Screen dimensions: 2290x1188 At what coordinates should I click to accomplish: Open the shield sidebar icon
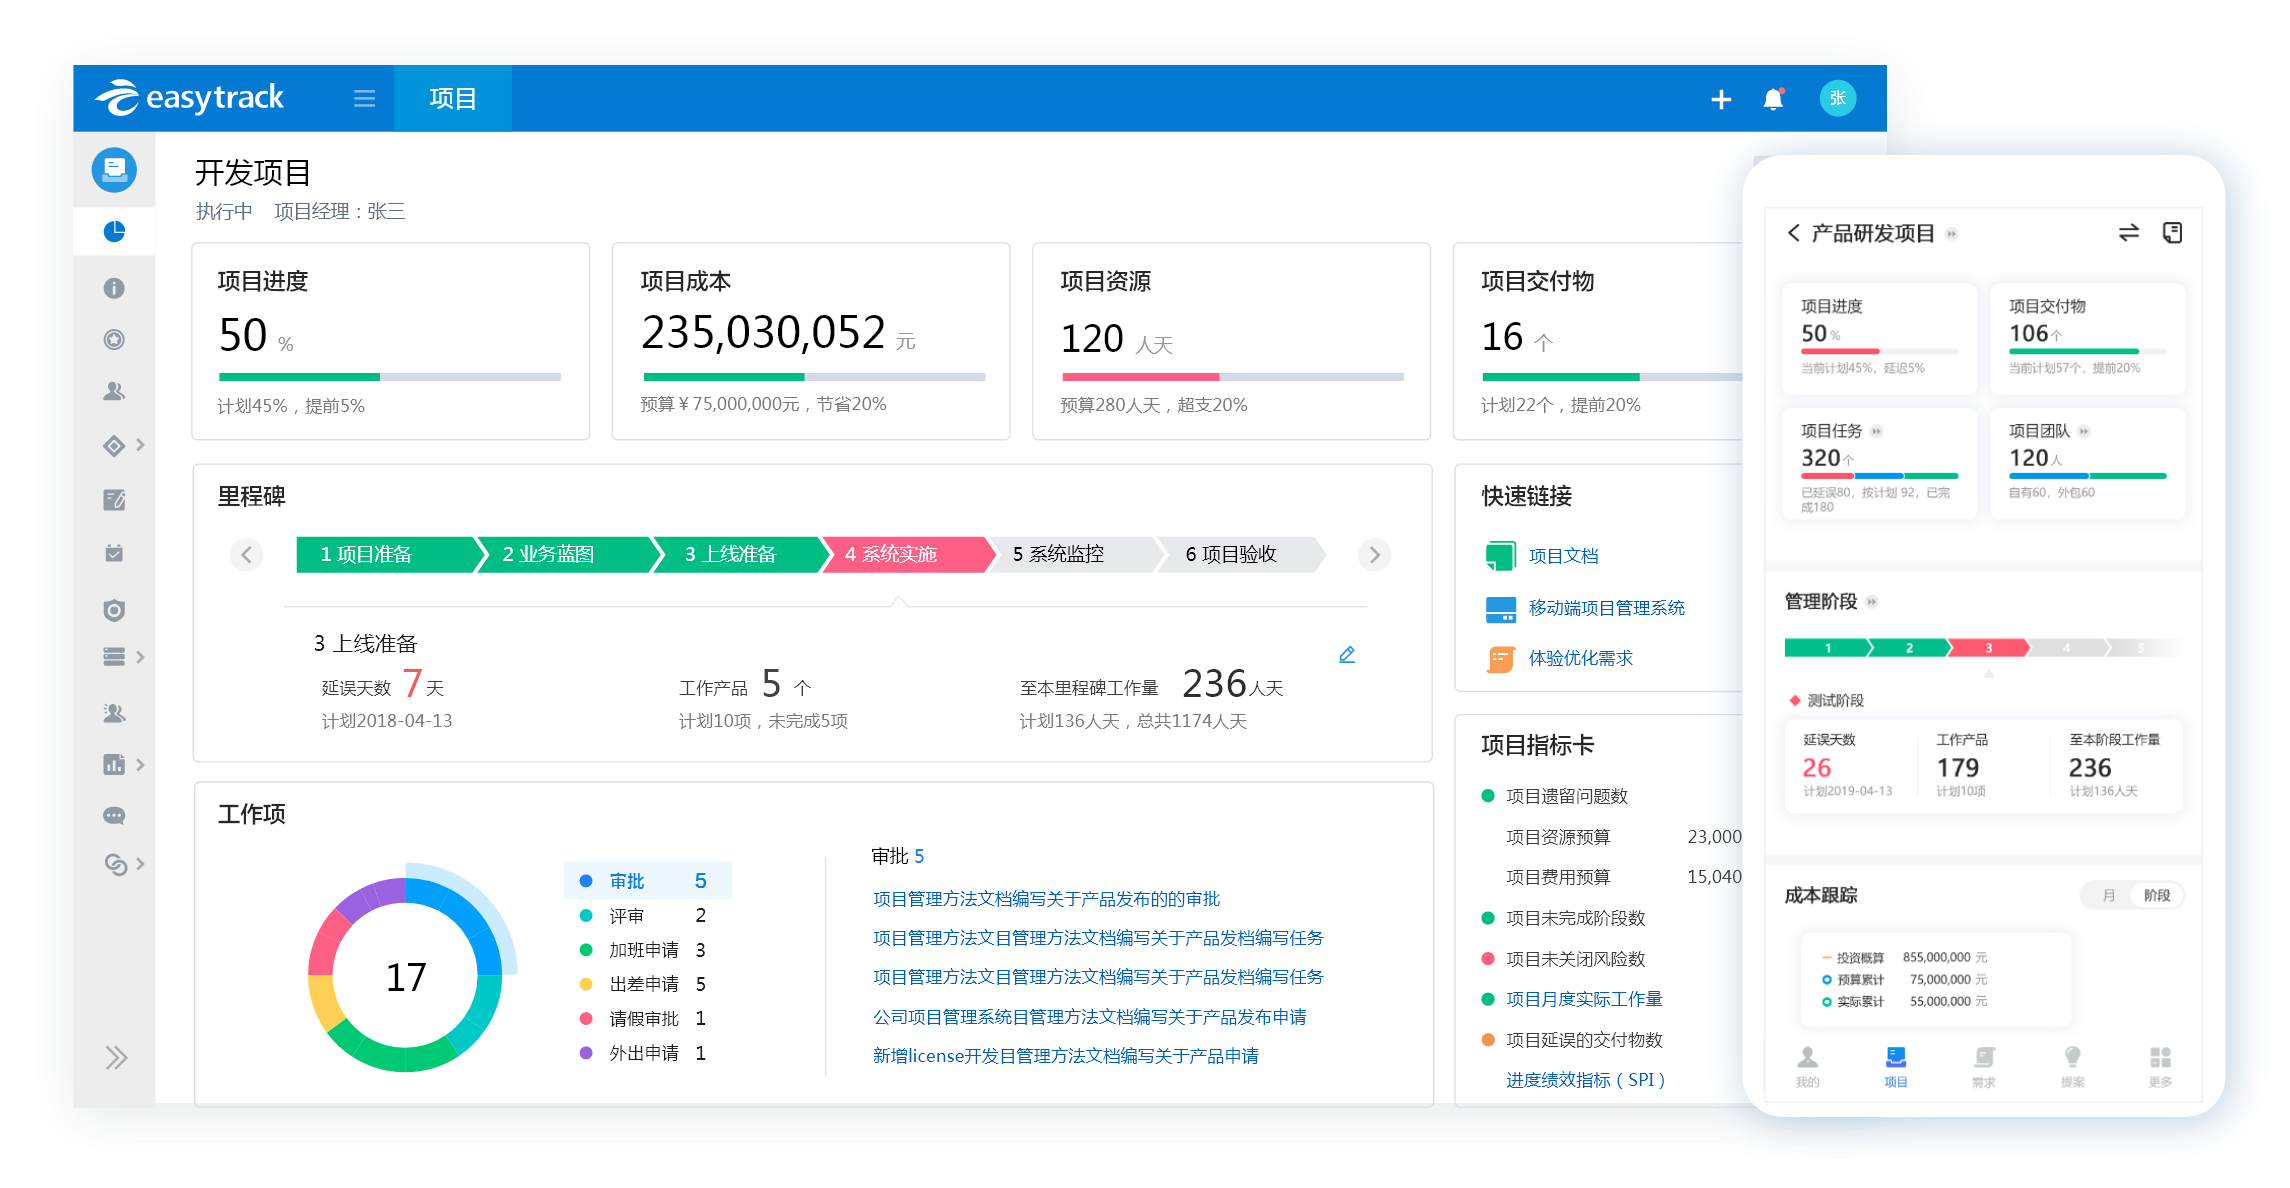pyautogui.click(x=114, y=610)
